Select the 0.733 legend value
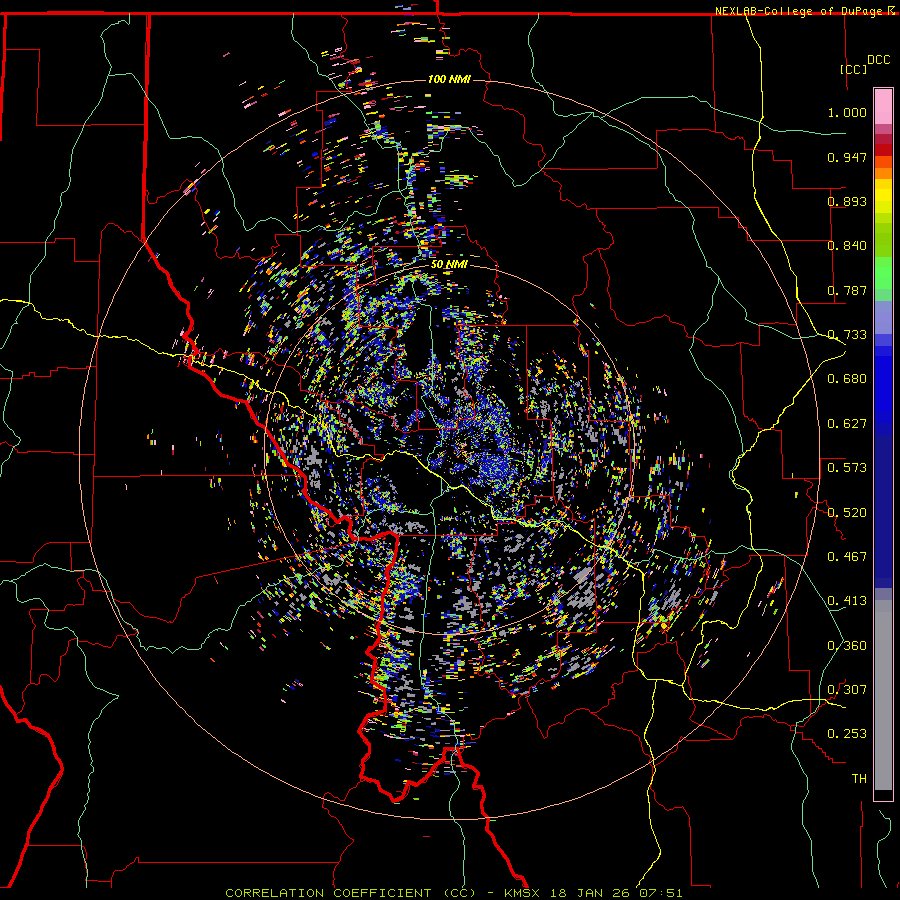This screenshot has width=900, height=900. (847, 335)
